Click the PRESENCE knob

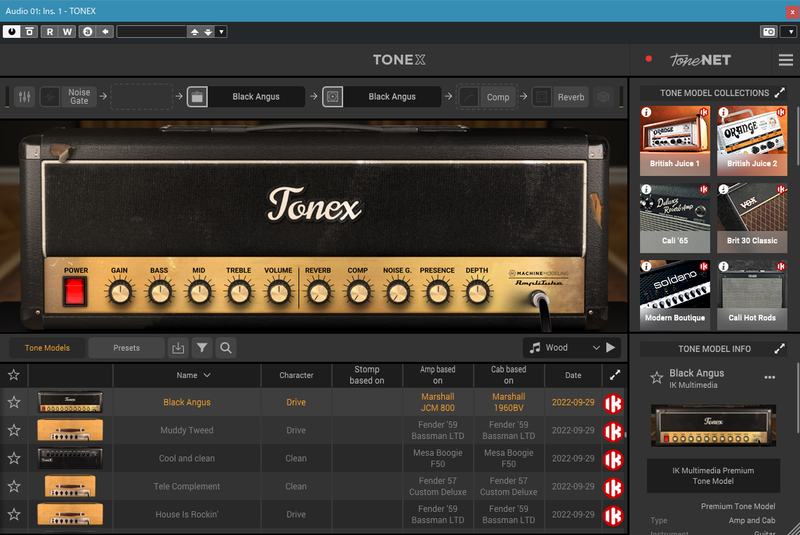438,293
